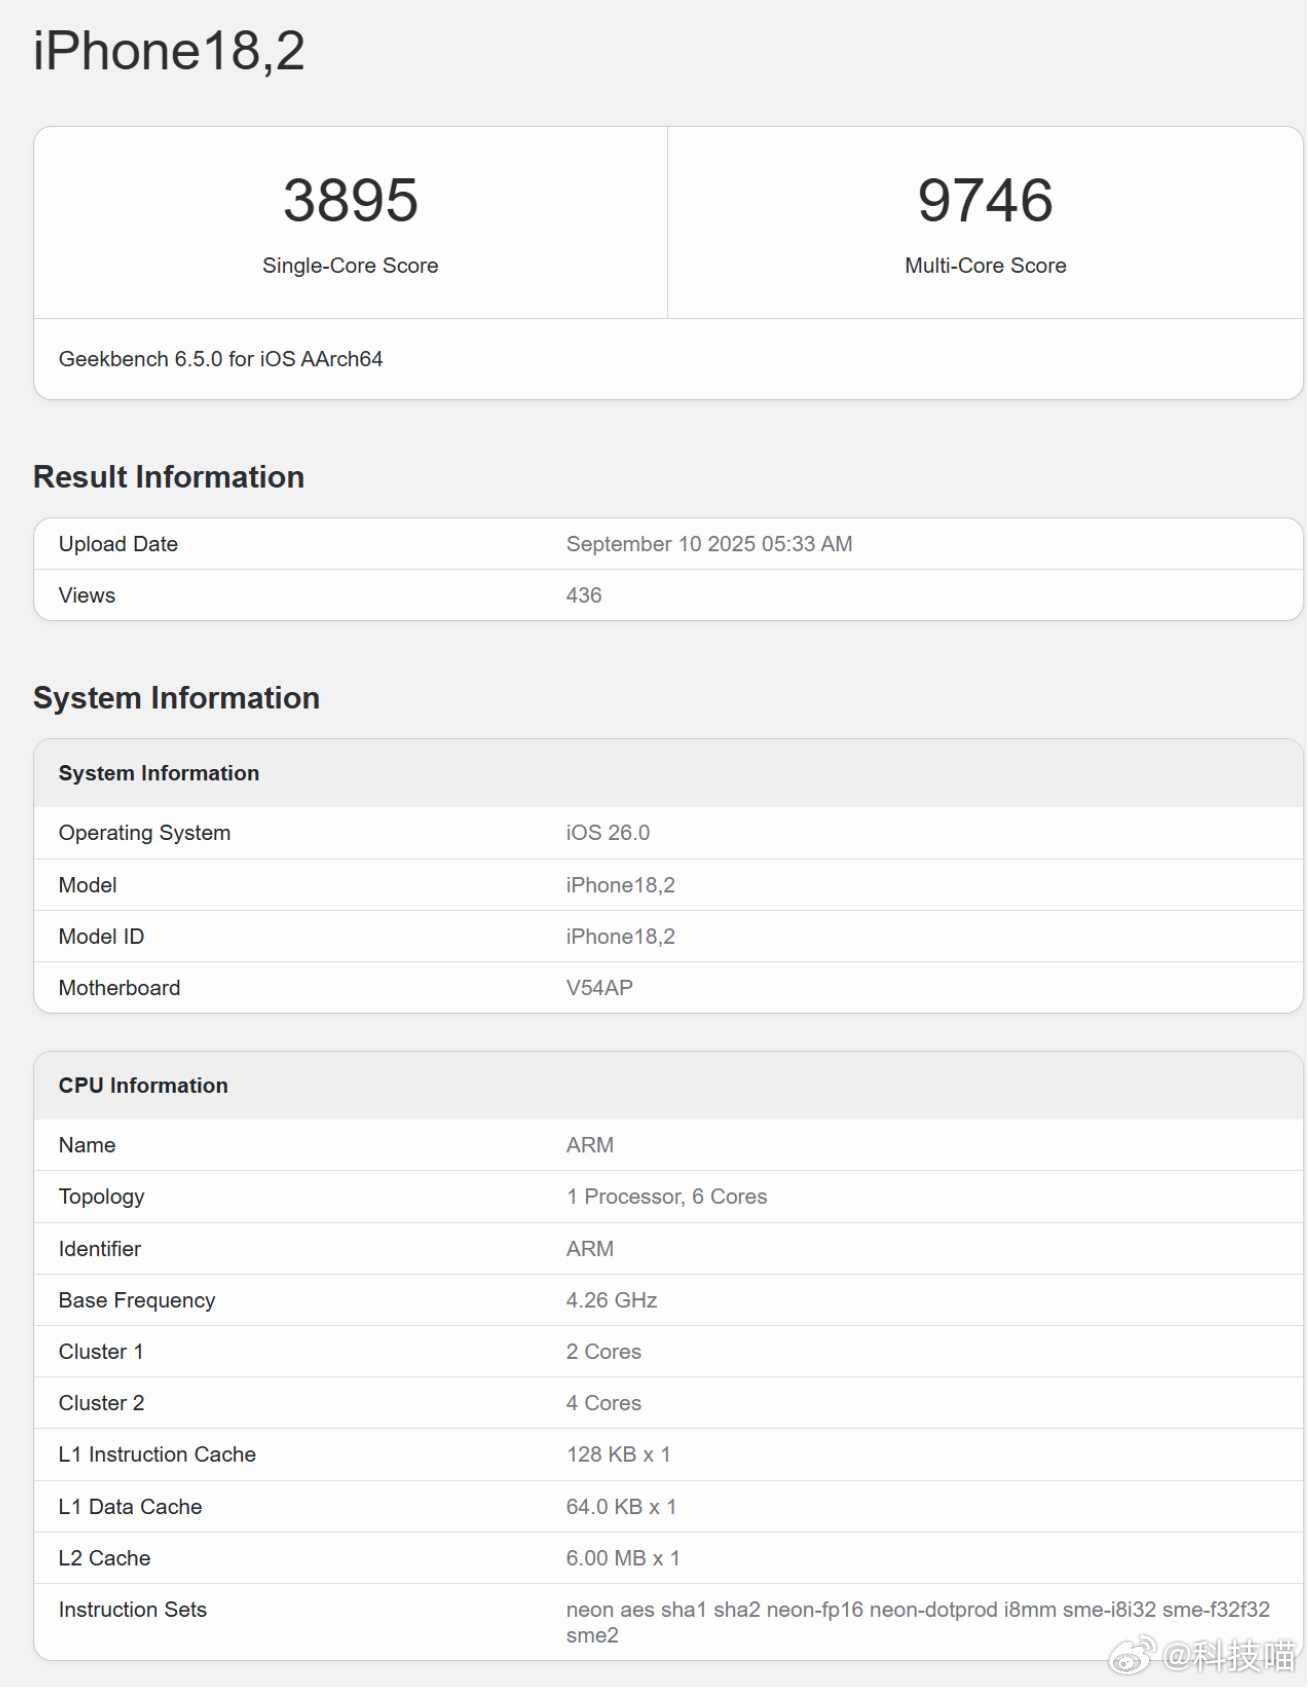Click the Identifier row label
This screenshot has width=1308, height=1688.
coord(99,1249)
